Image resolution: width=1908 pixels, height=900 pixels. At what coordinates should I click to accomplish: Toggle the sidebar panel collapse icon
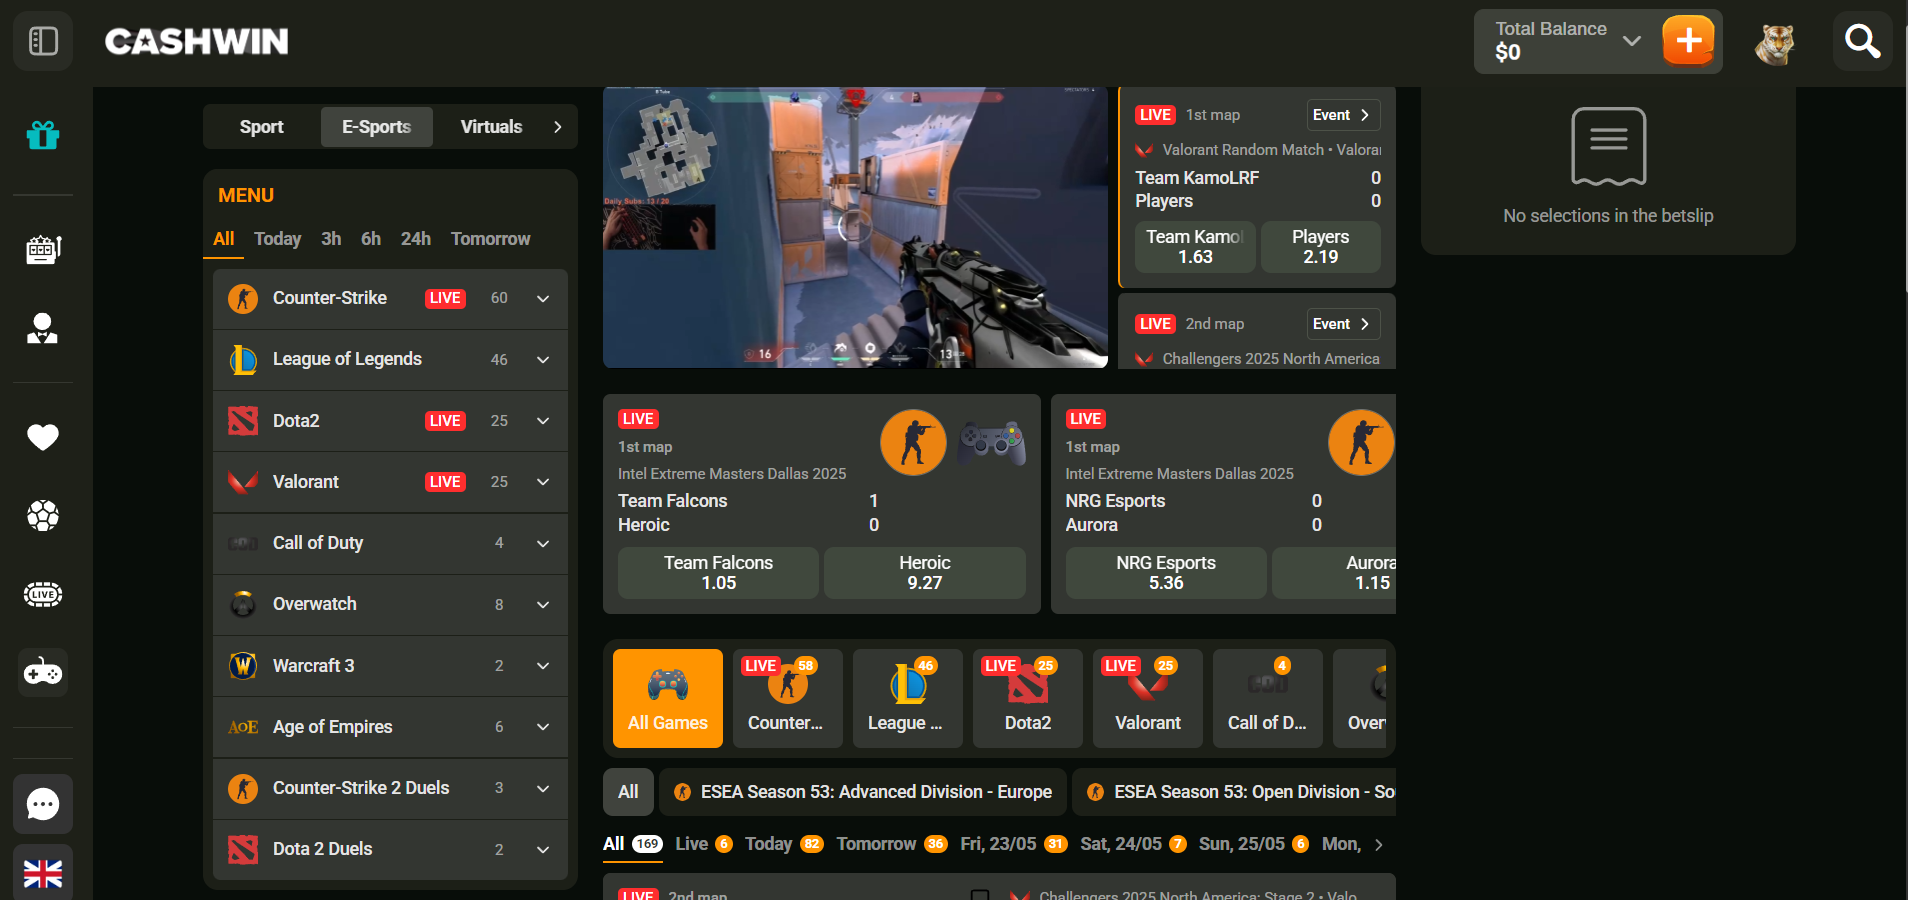click(x=43, y=41)
